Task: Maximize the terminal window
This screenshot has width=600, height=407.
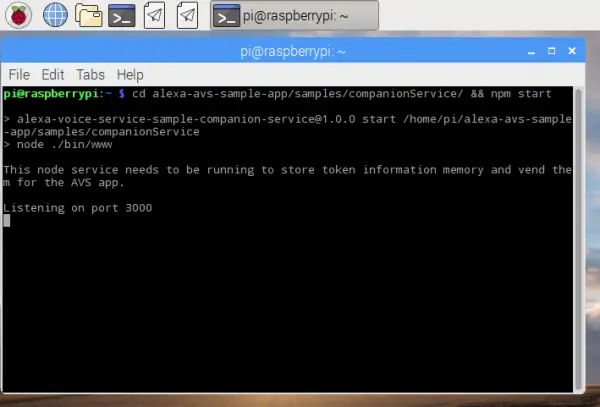Action: point(551,51)
